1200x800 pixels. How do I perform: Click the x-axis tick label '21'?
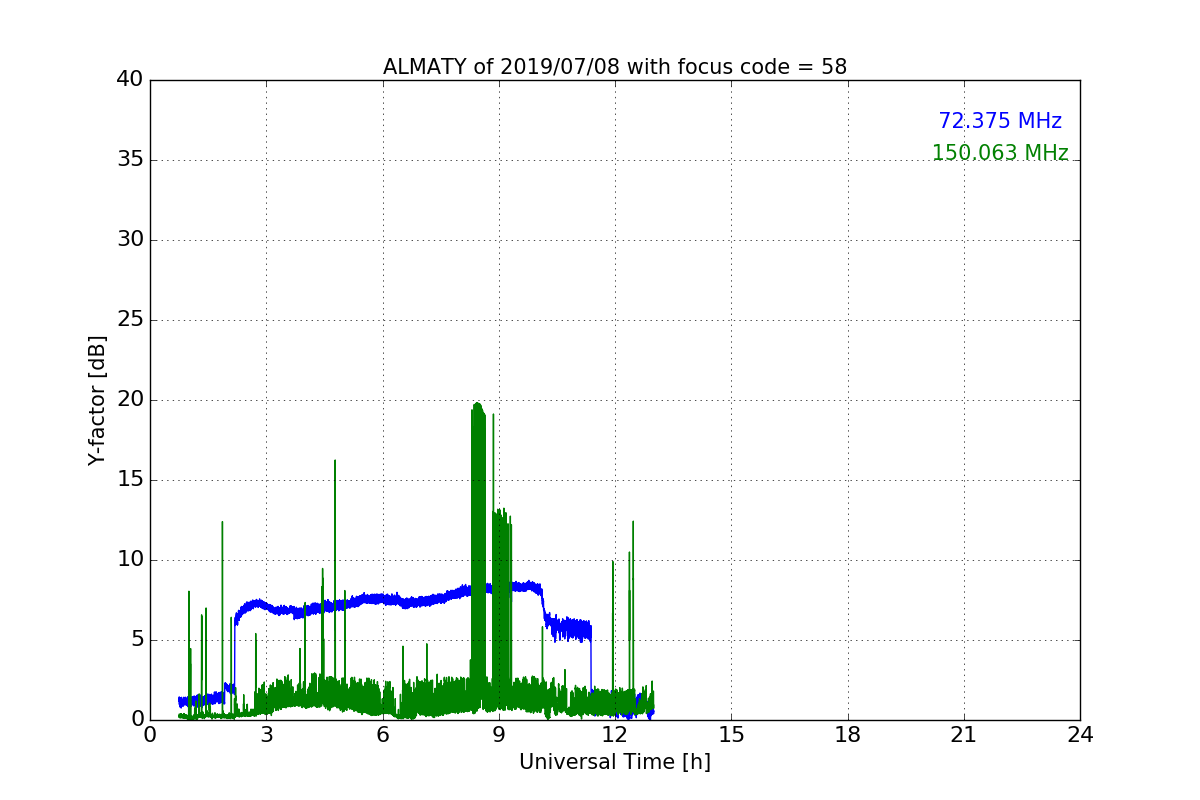coord(964,735)
